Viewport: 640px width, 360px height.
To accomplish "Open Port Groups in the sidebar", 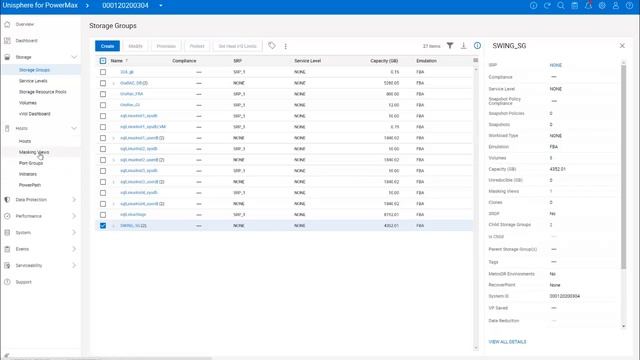I will pyautogui.click(x=31, y=163).
